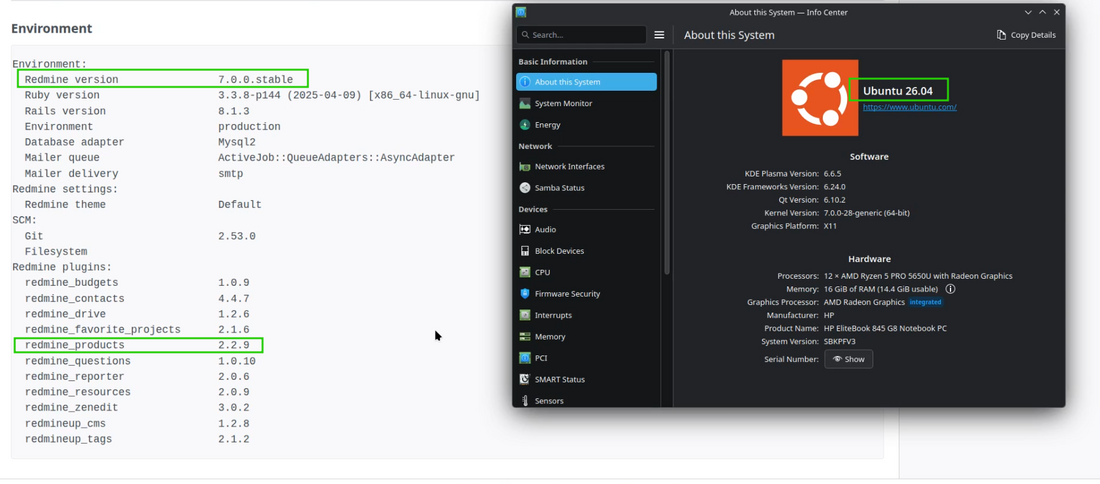
Task: Select About this System in sidebar
Action: 586,82
